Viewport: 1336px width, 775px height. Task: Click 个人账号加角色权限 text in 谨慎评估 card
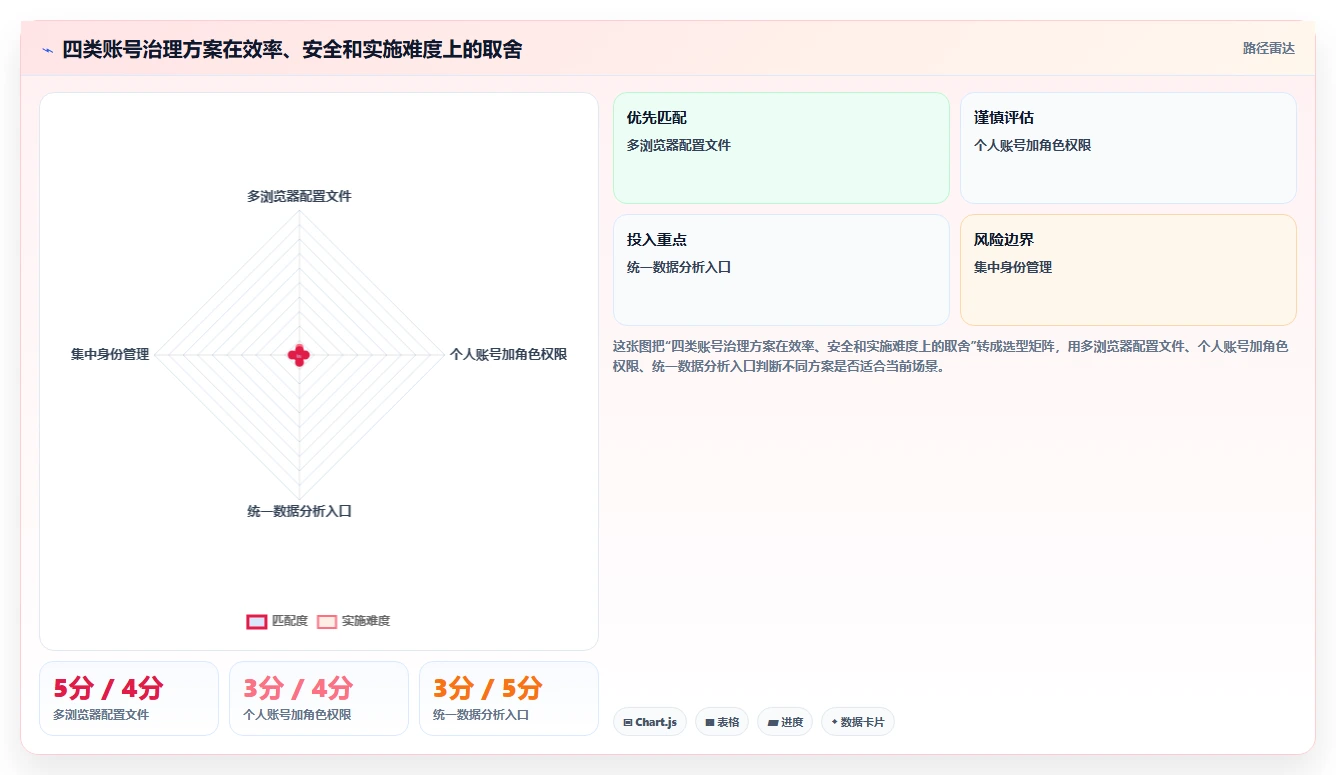[1033, 145]
